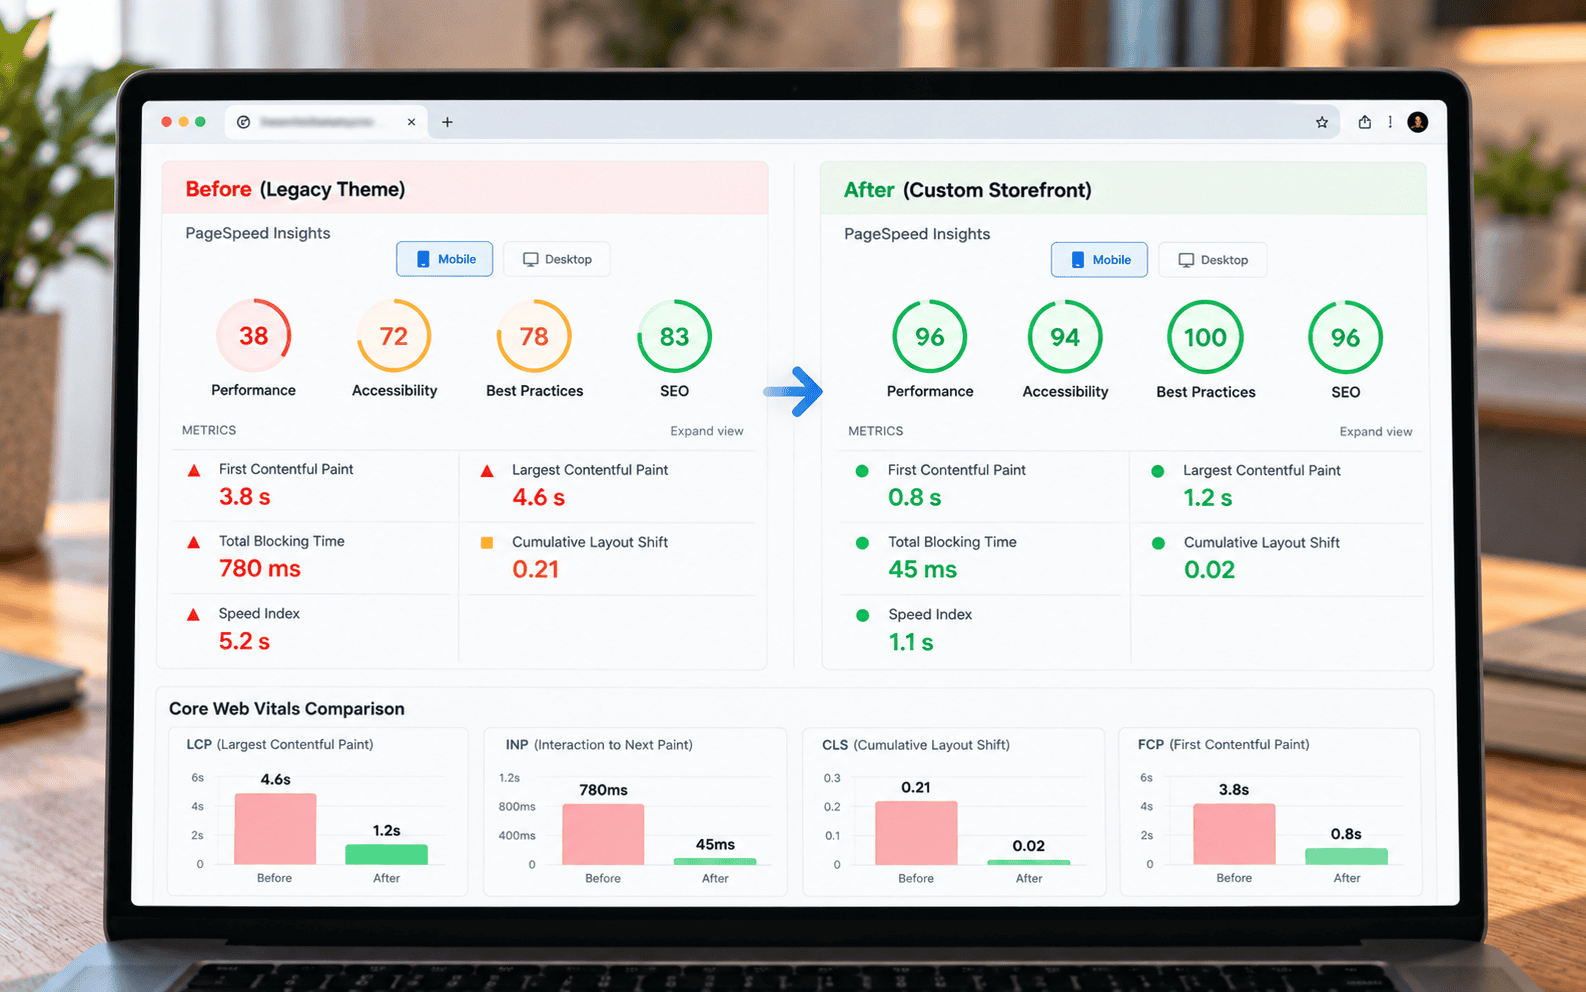Click the red Before bar in INP chart

point(603,834)
